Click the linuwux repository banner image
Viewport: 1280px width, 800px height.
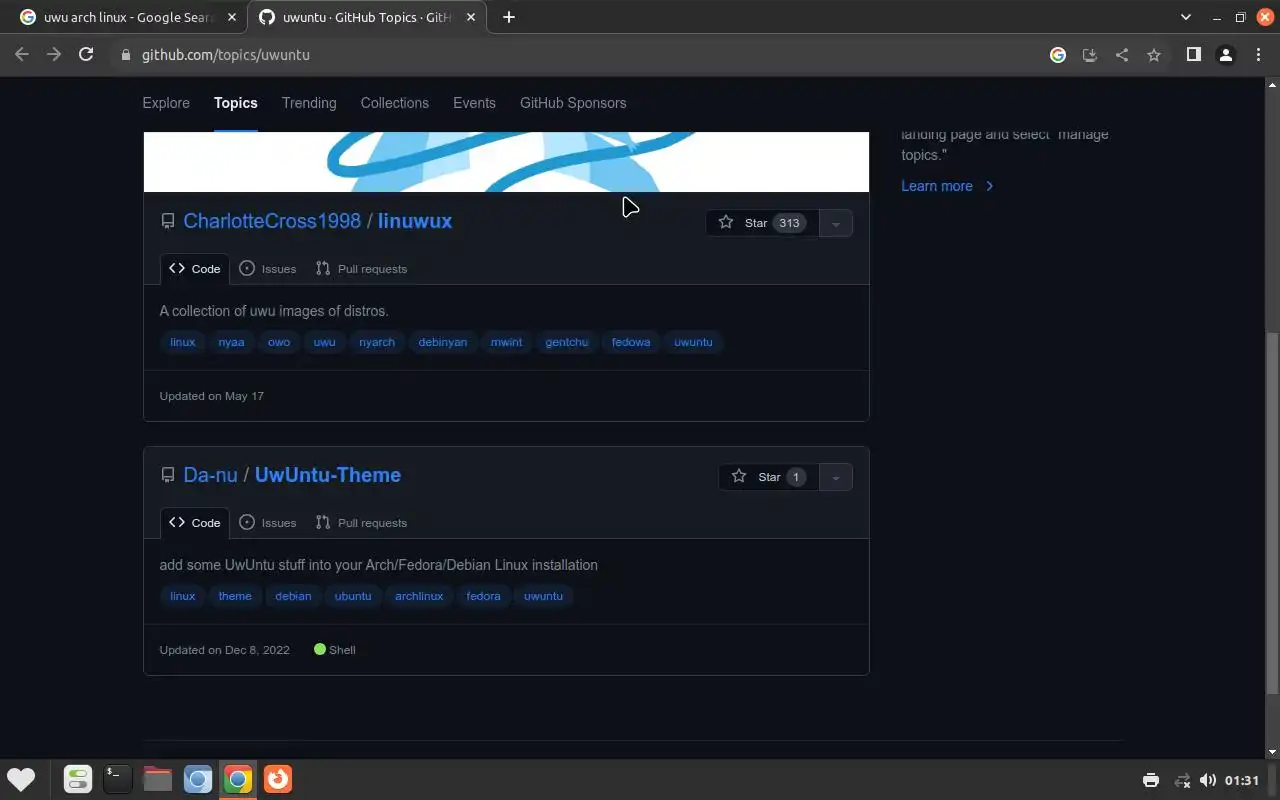[506, 161]
